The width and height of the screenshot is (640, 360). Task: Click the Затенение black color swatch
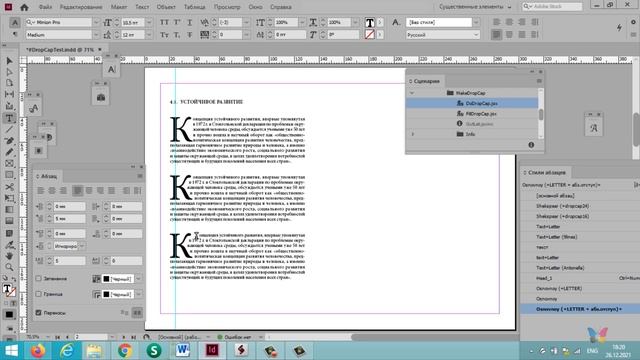pos(107,279)
